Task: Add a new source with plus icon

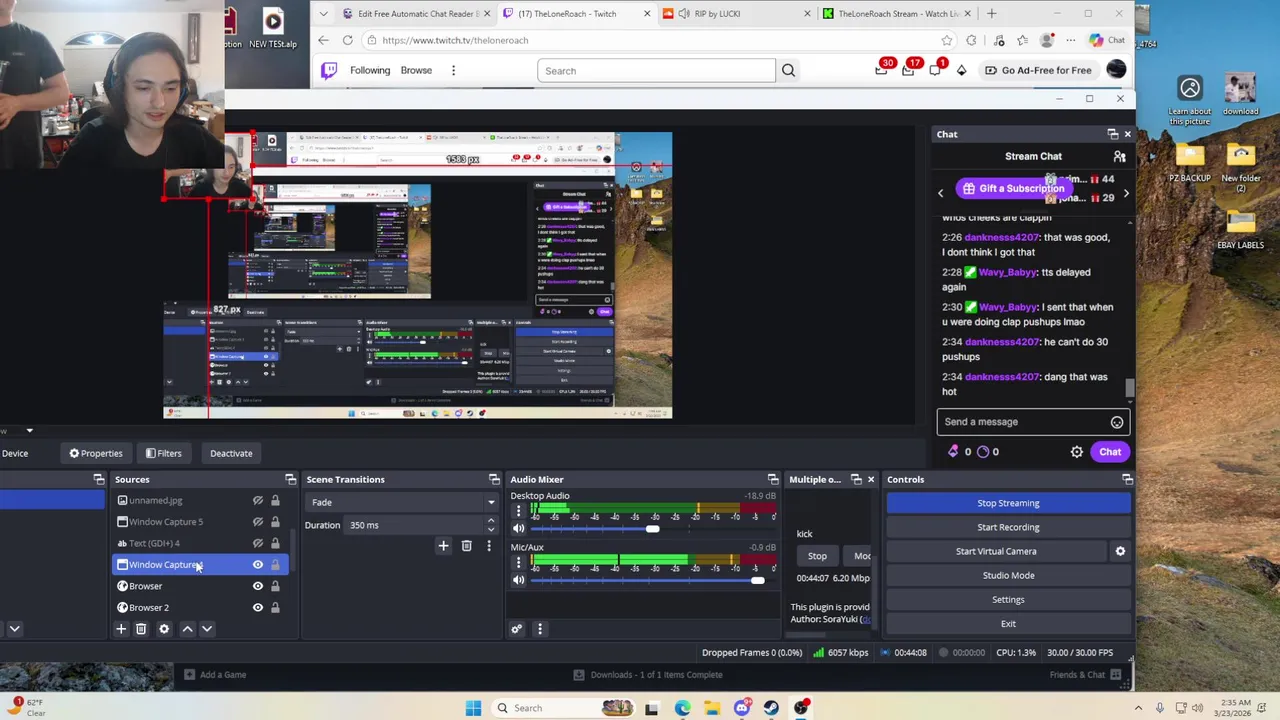Action: point(121,629)
